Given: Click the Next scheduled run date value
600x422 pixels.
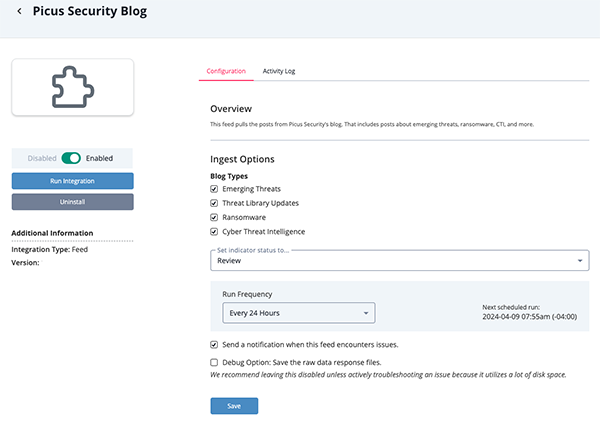Looking at the screenshot, I should coord(530,317).
